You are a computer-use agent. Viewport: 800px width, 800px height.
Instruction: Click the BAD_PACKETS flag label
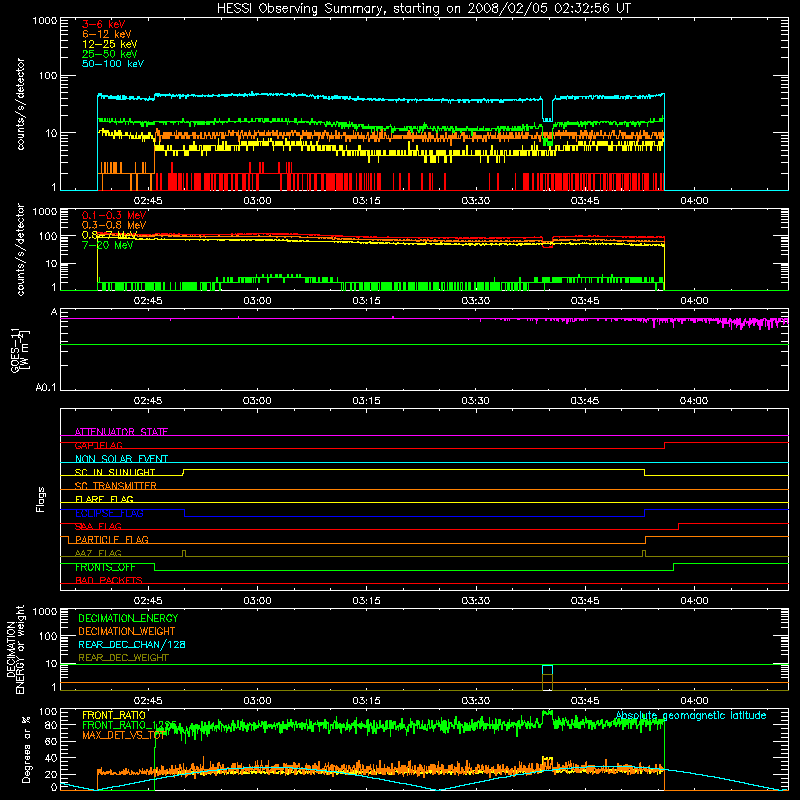pos(109,580)
